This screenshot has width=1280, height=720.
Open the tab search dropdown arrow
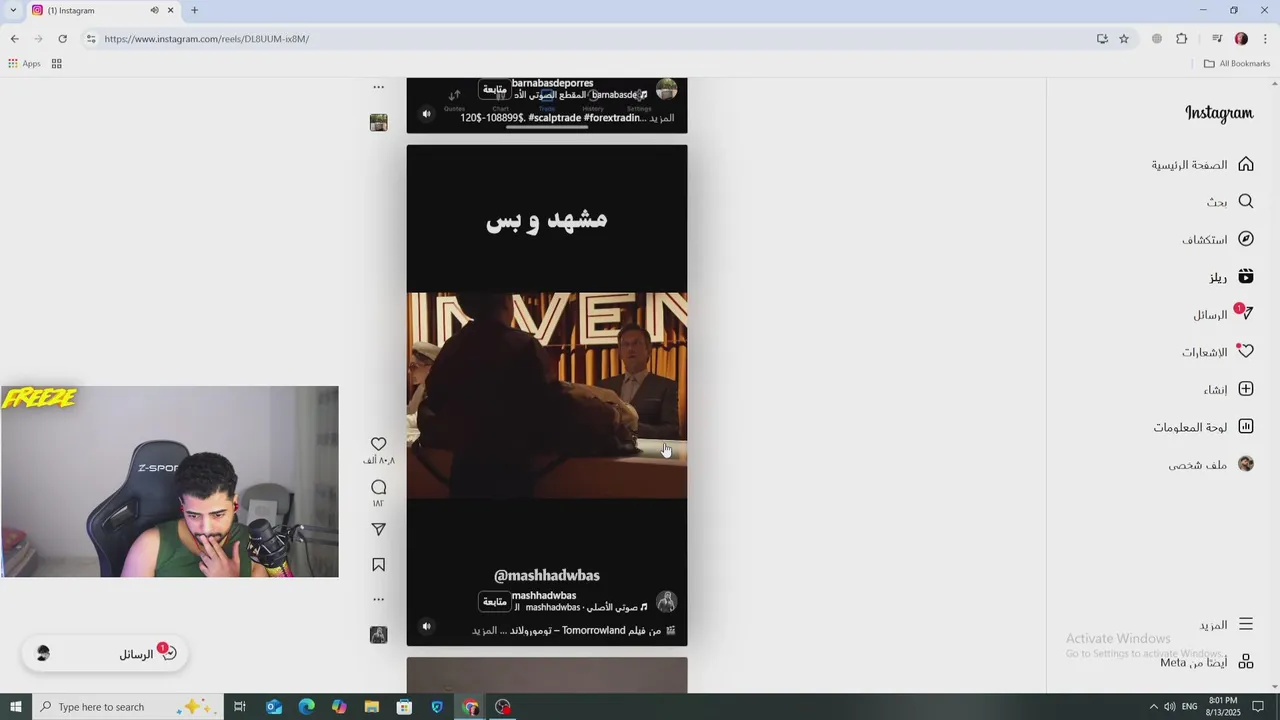(x=12, y=10)
